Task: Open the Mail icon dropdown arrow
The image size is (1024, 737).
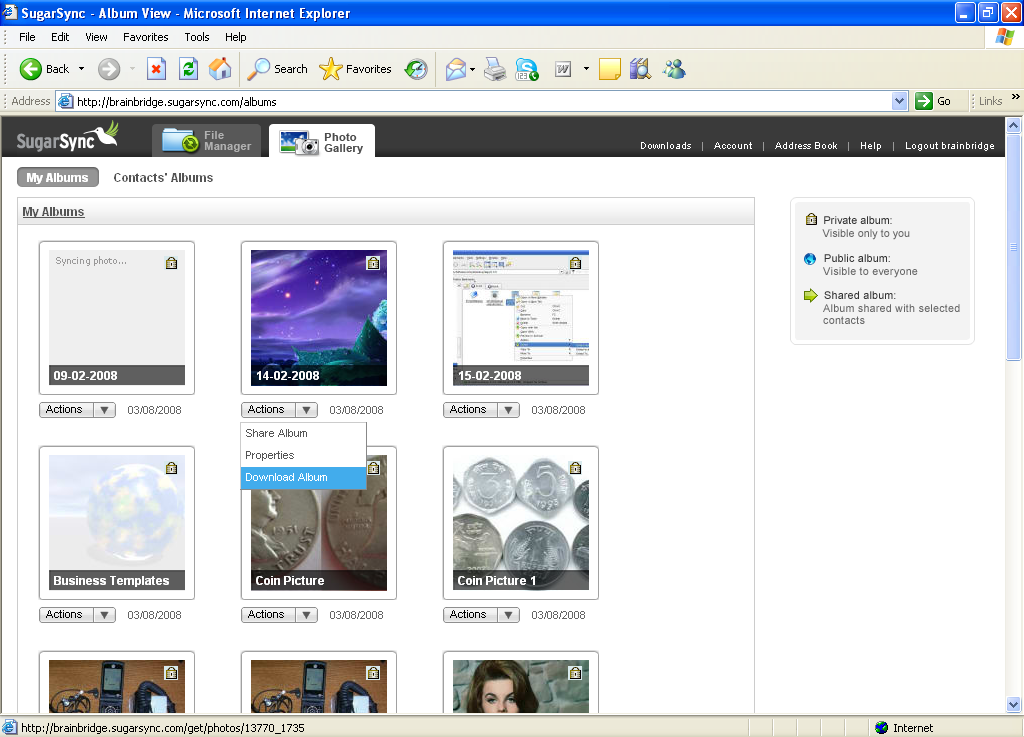Action: tap(472, 69)
